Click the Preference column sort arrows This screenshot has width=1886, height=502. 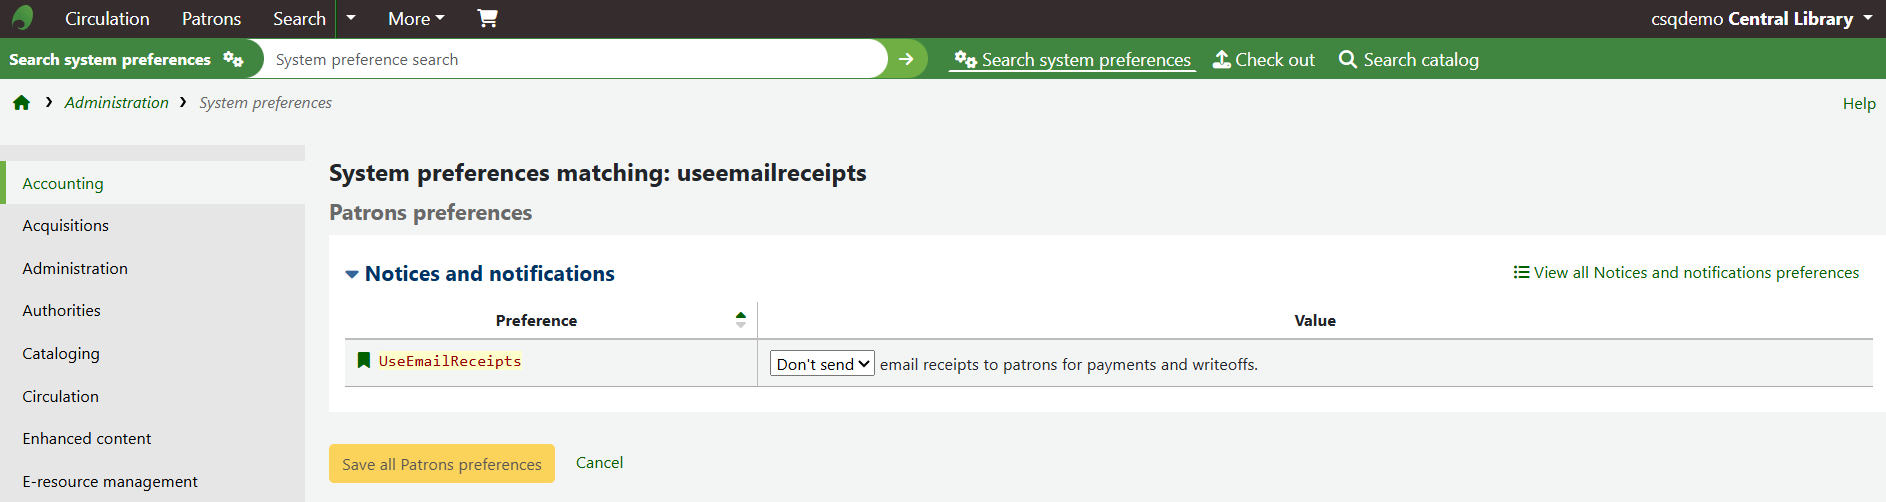pos(740,320)
